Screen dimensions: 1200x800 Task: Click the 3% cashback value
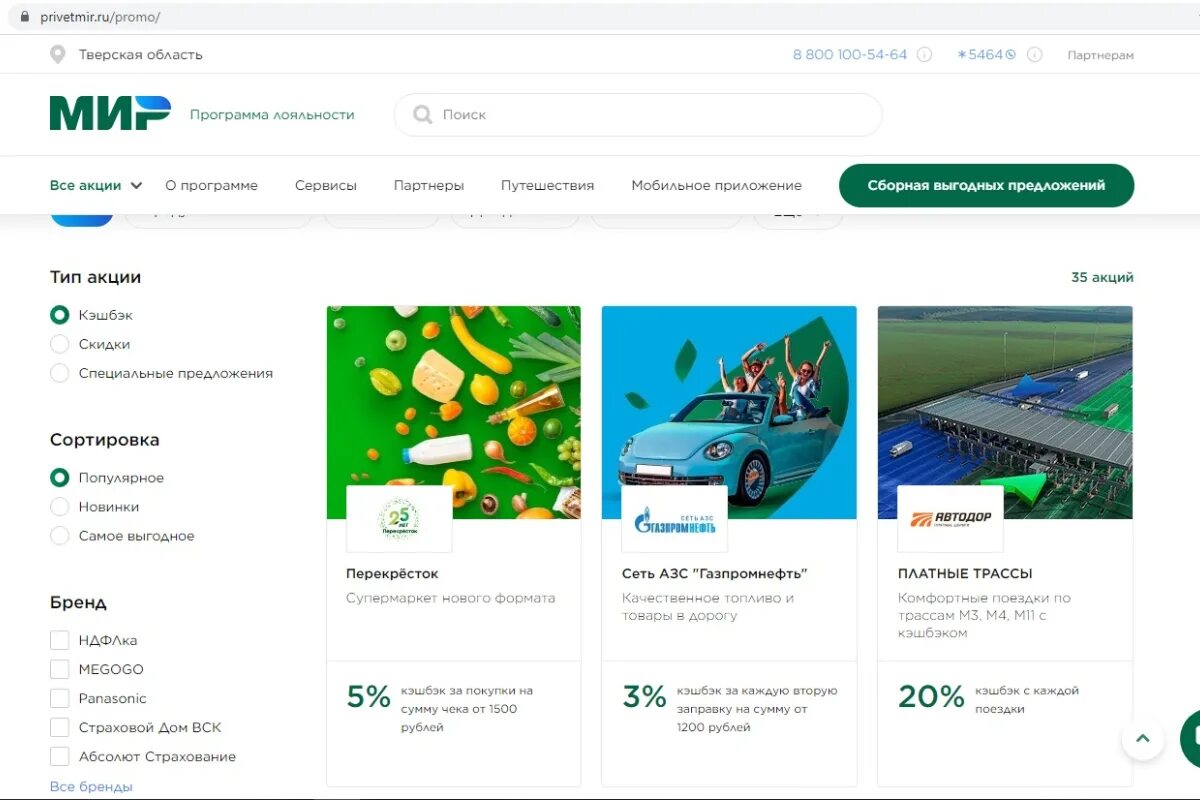pyautogui.click(x=645, y=696)
